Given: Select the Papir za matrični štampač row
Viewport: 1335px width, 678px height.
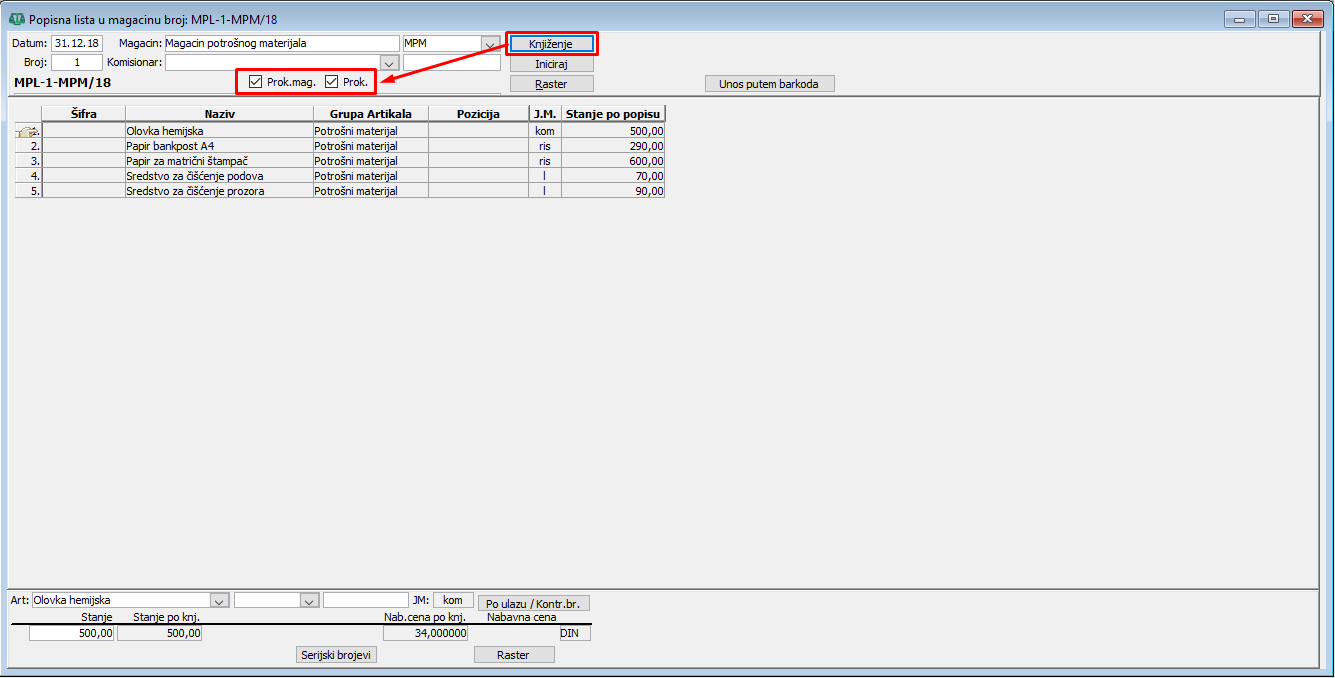Looking at the screenshot, I should 340,161.
